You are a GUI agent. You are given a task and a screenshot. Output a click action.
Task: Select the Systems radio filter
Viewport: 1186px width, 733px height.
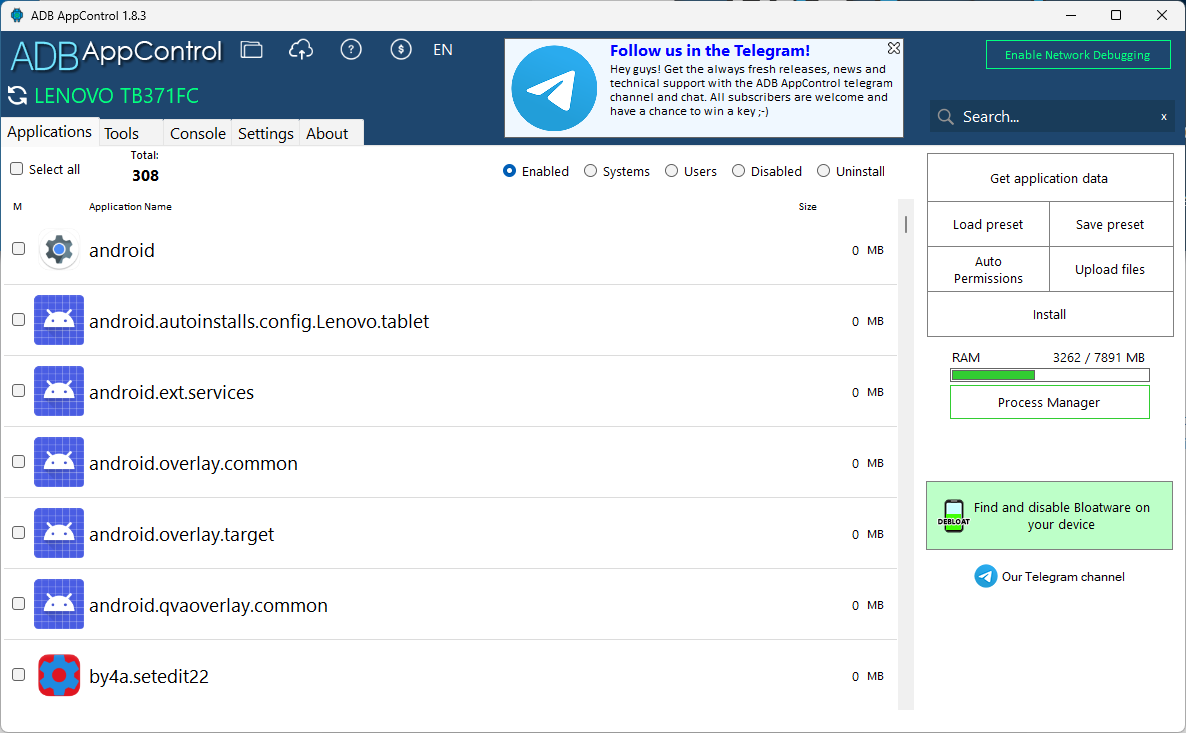coord(591,171)
